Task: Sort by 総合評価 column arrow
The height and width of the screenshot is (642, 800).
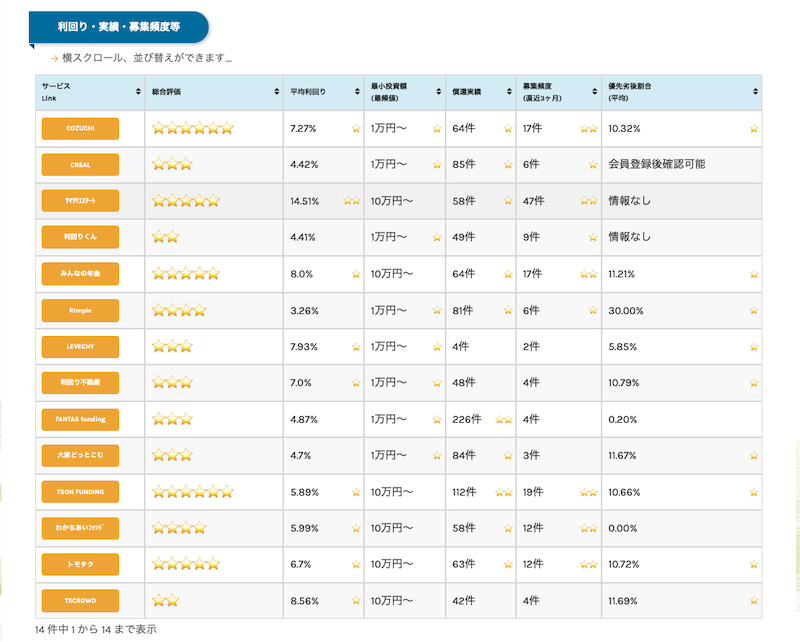Action: click(x=277, y=91)
